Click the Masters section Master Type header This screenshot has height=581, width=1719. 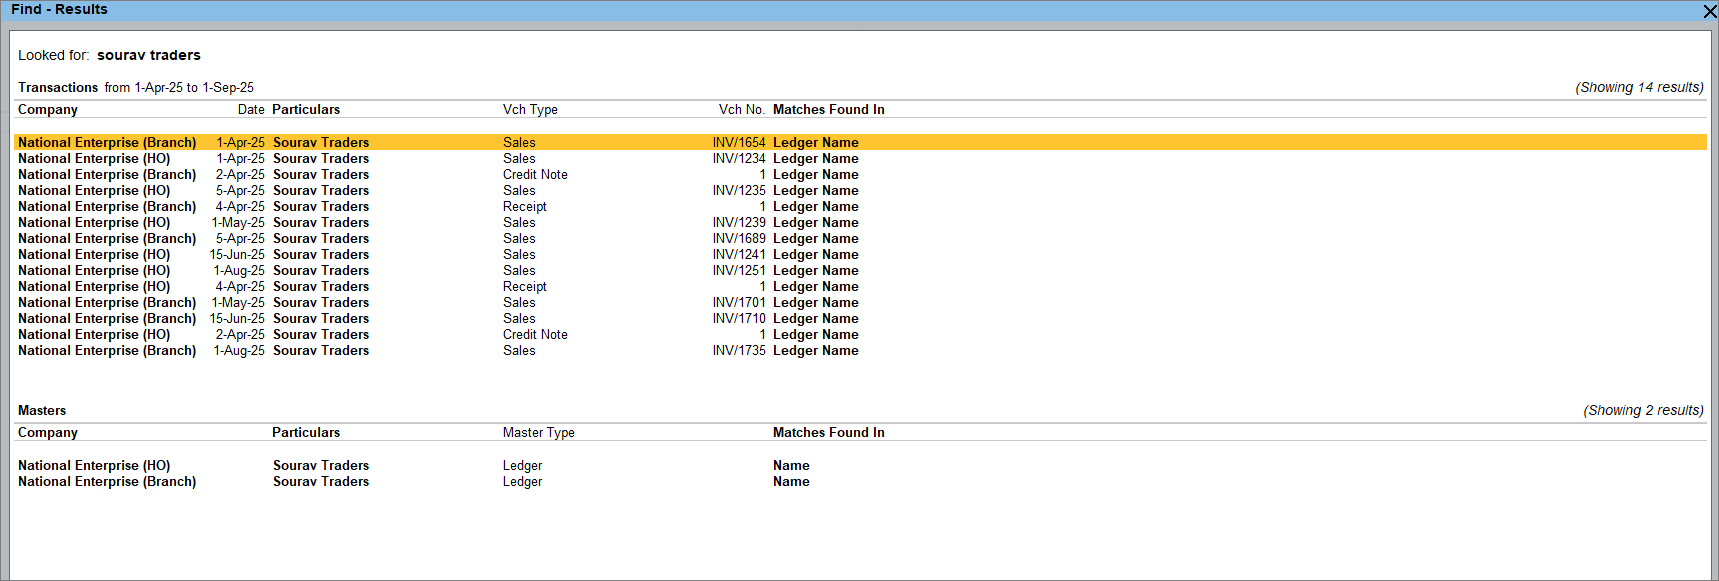[538, 433]
